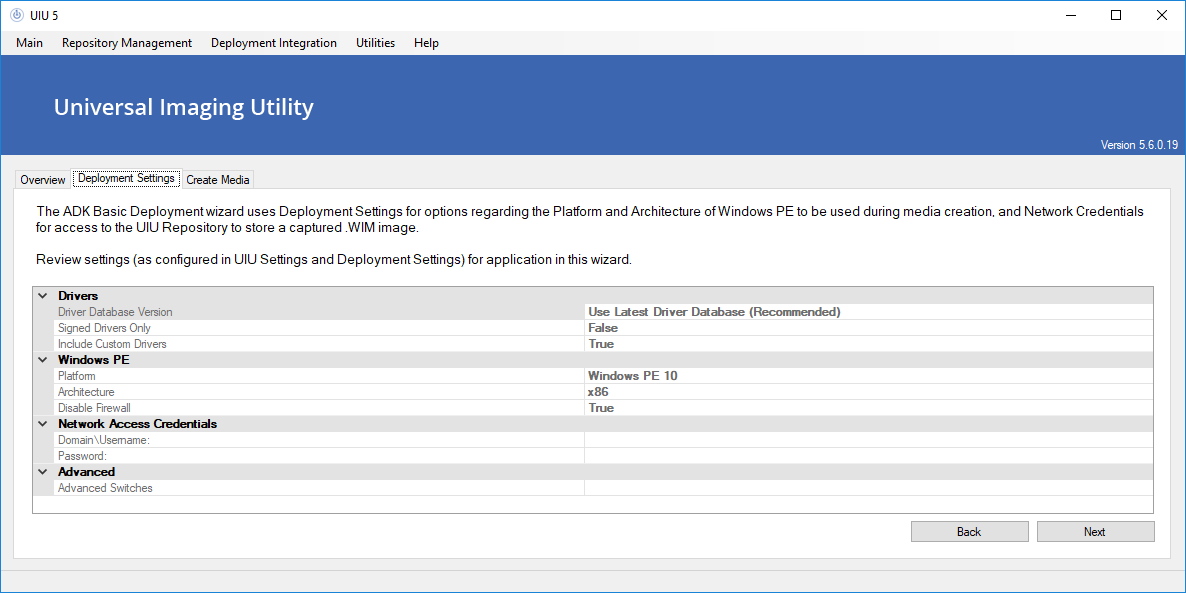Switch to the Create Media tab
This screenshot has width=1186, height=593.
[218, 180]
